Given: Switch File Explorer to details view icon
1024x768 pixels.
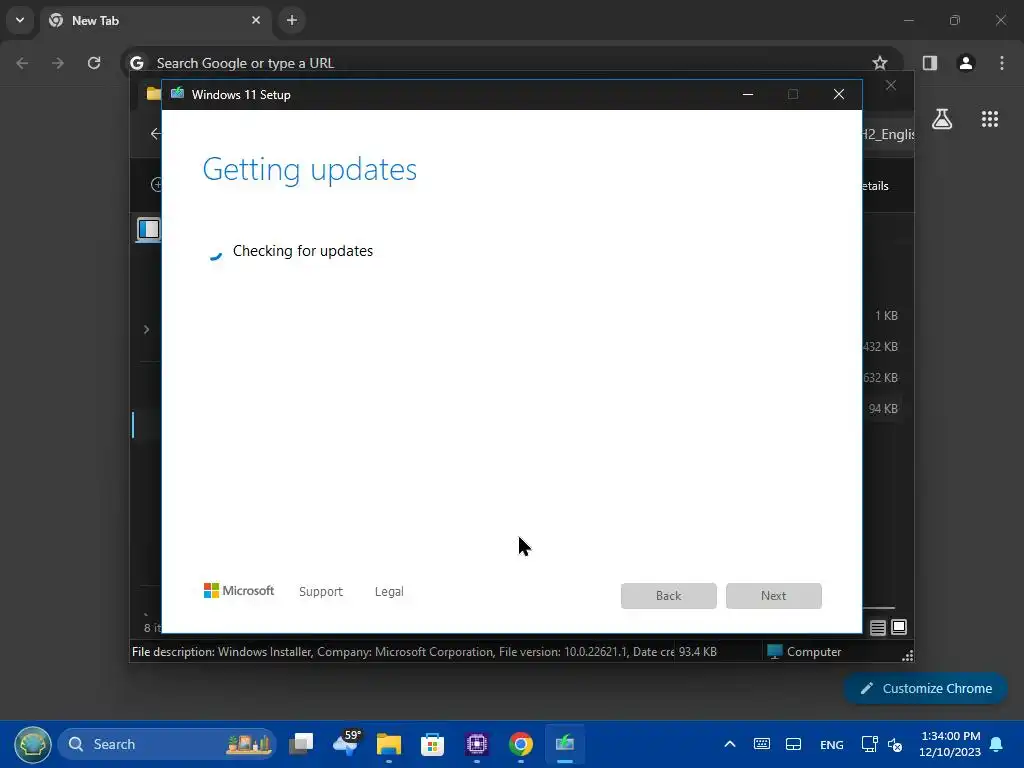Looking at the screenshot, I should click(878, 628).
